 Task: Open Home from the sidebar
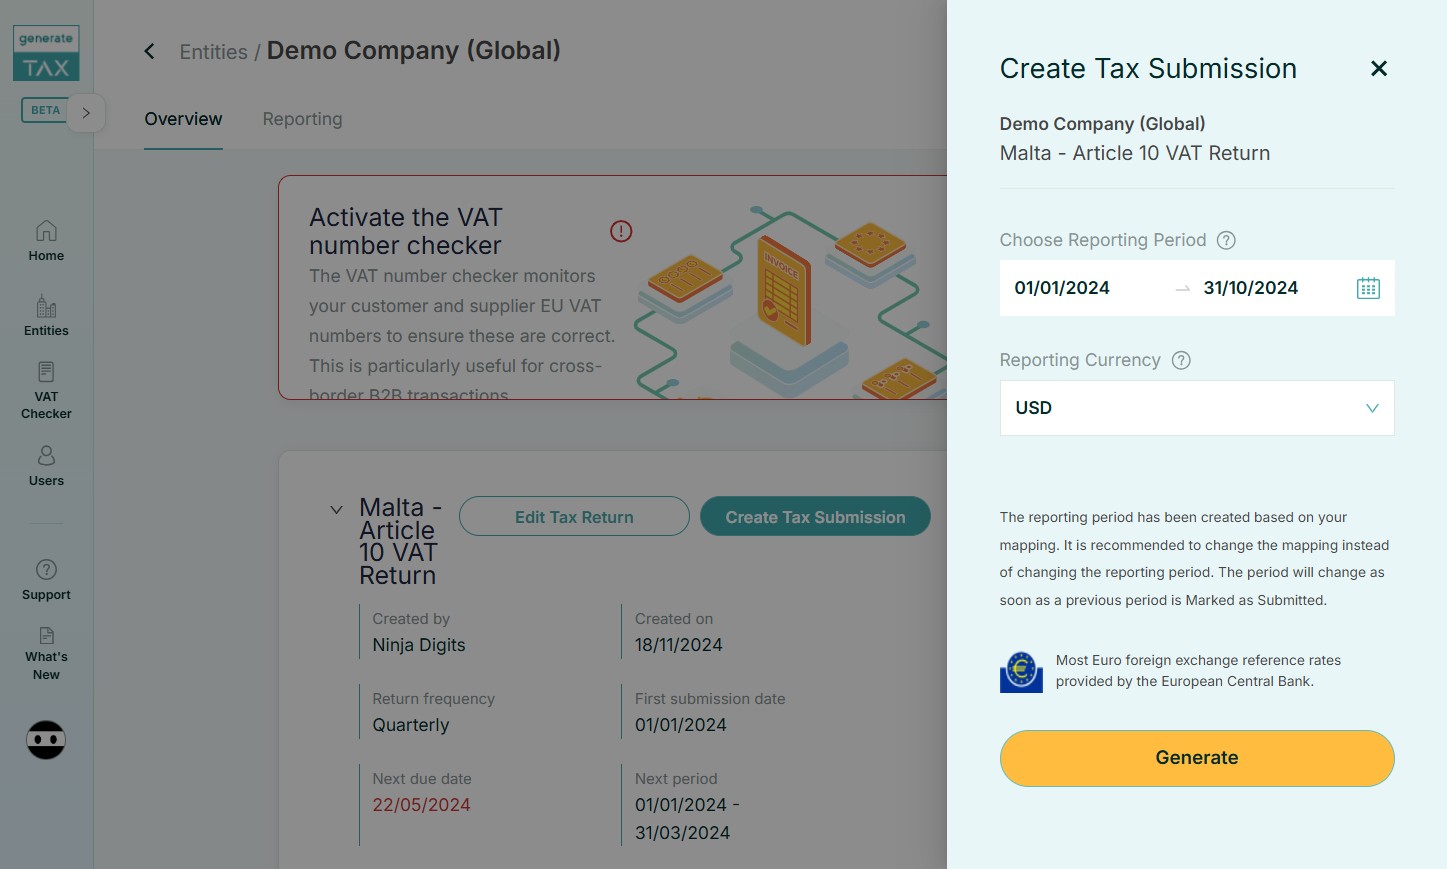46,241
